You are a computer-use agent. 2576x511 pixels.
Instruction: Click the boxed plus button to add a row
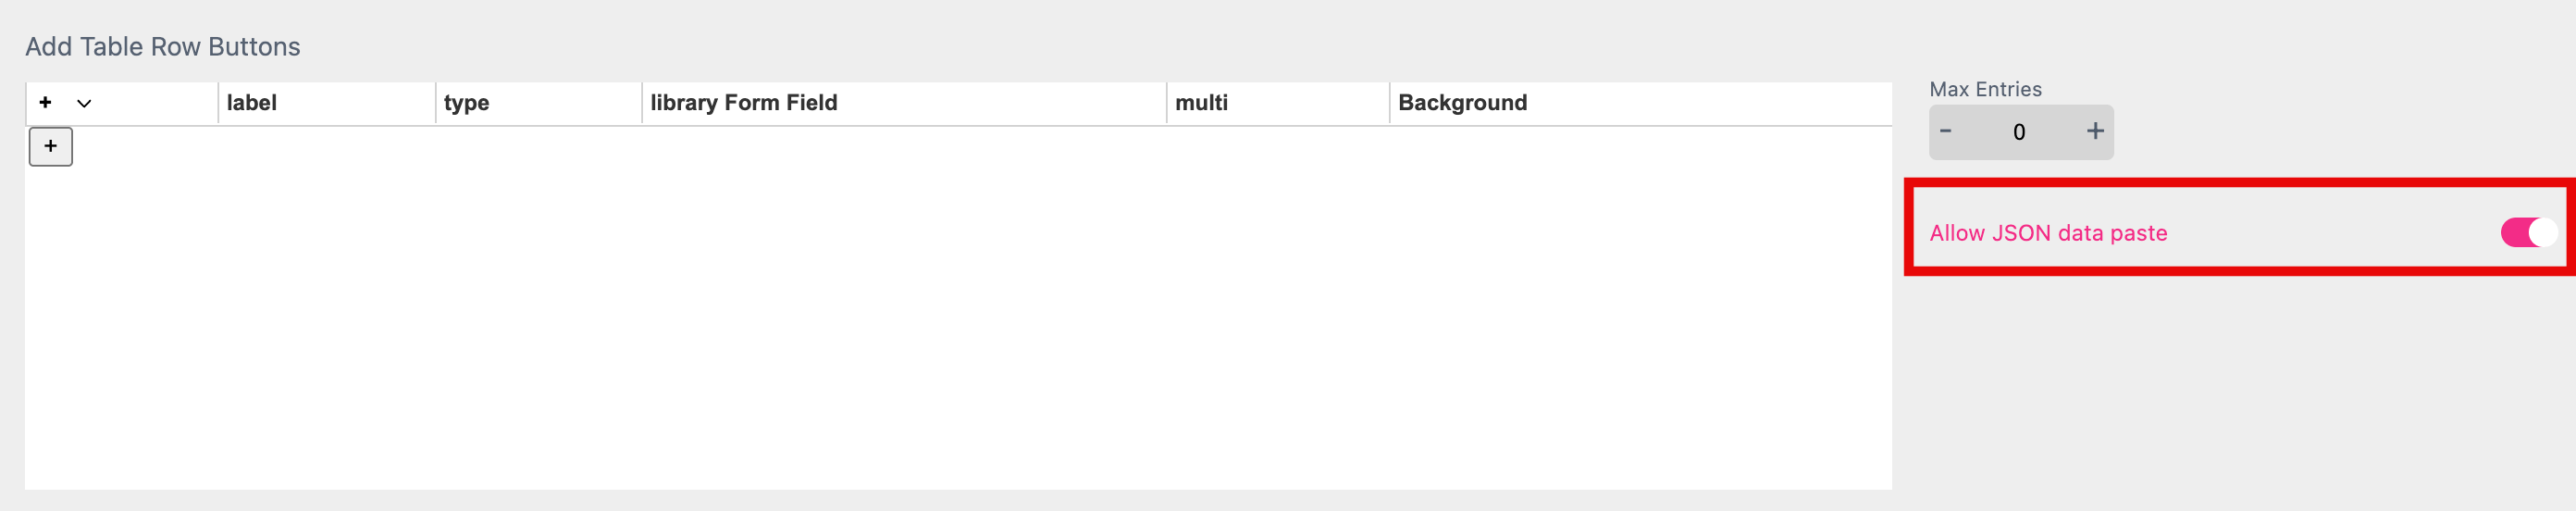(x=50, y=146)
